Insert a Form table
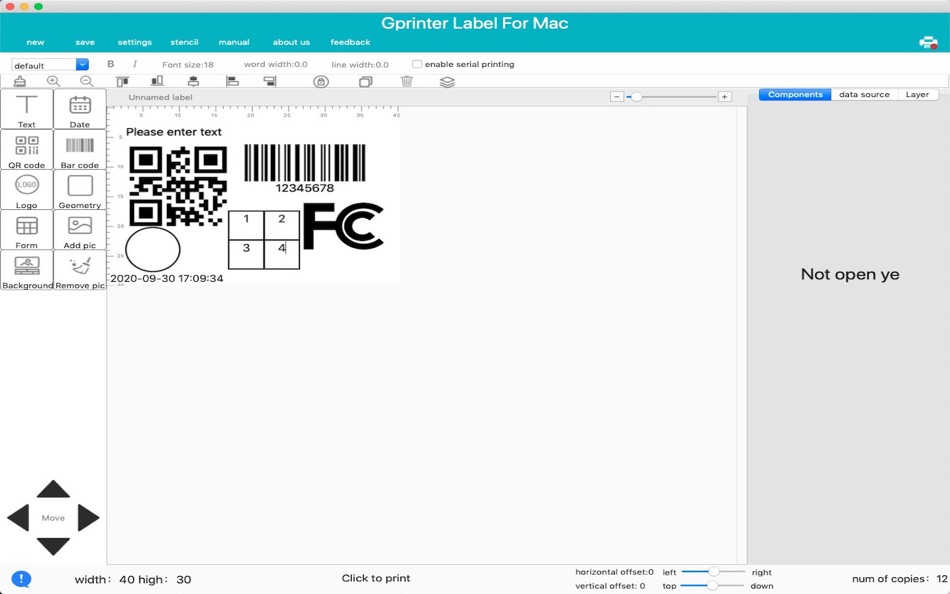 pos(27,230)
